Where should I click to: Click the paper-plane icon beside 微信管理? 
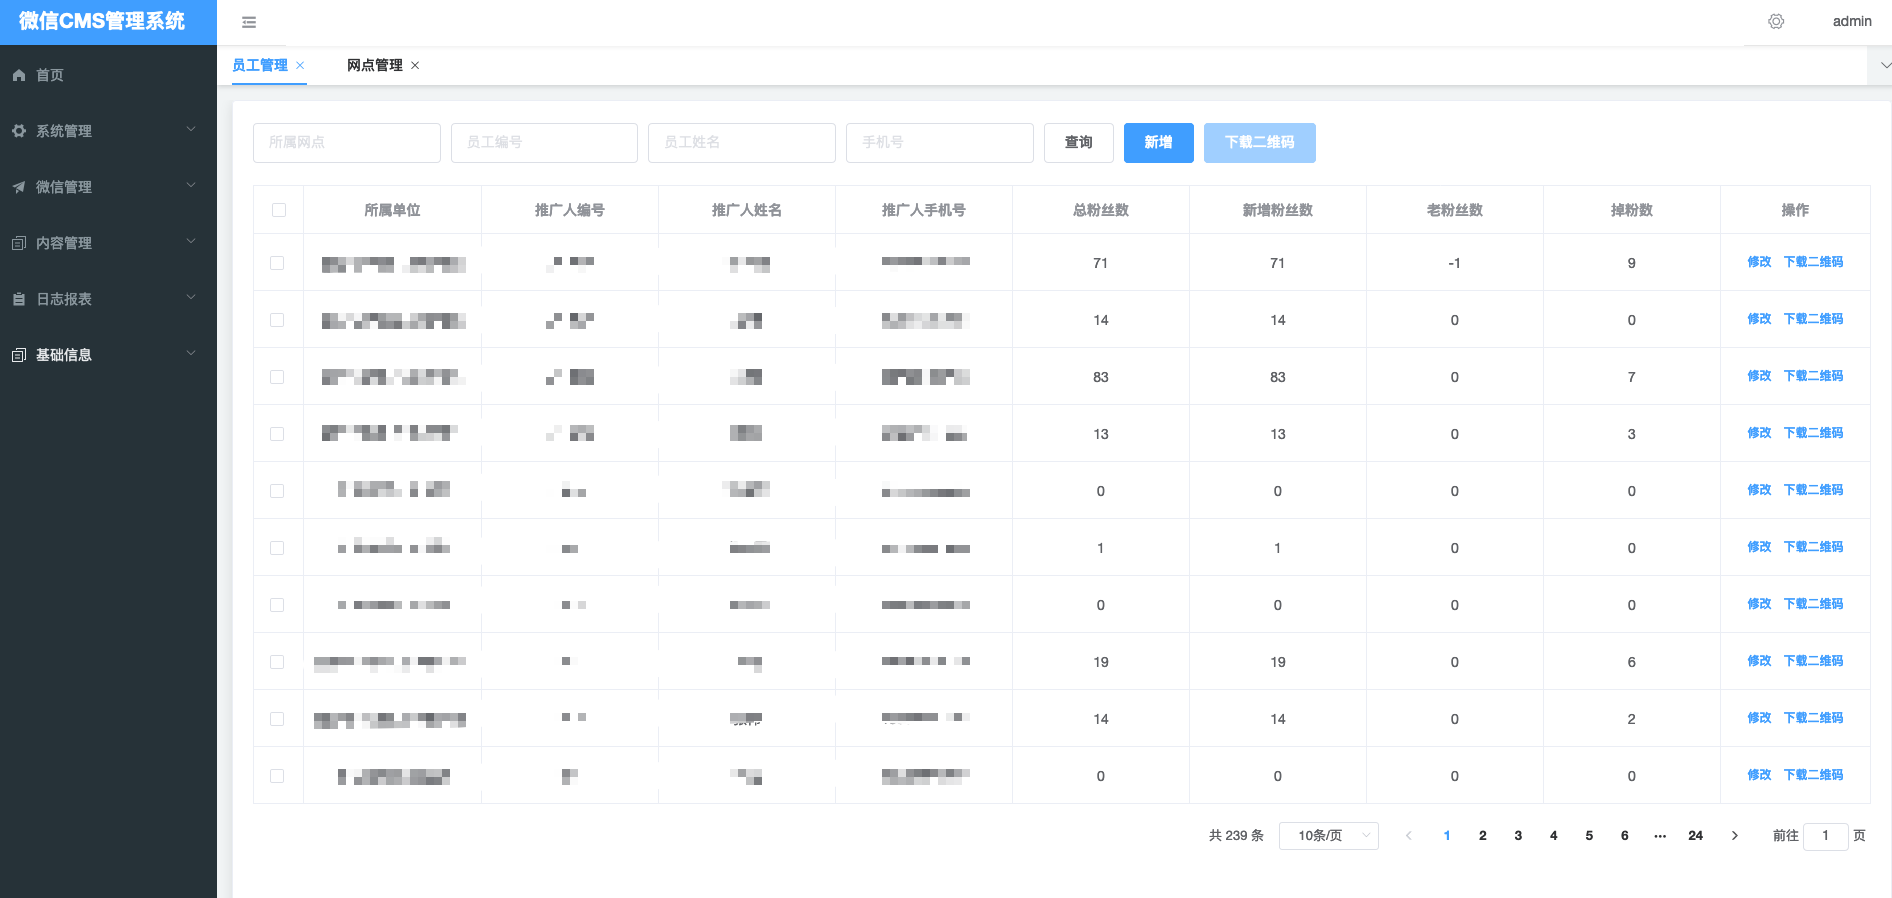(19, 187)
